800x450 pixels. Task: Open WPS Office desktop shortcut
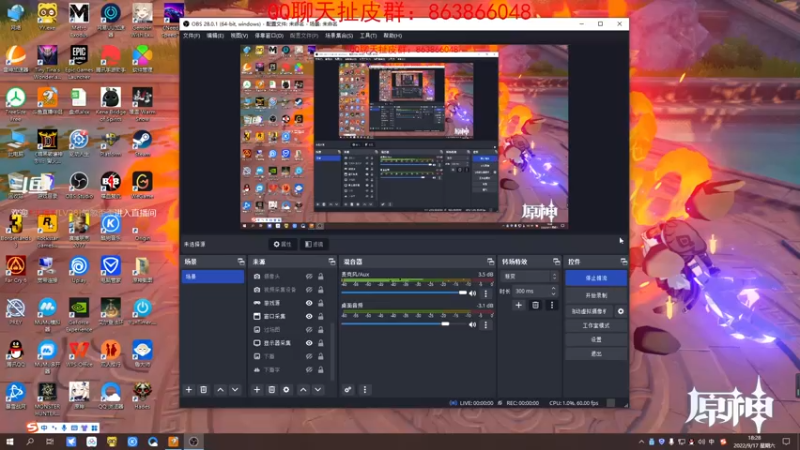(x=79, y=354)
